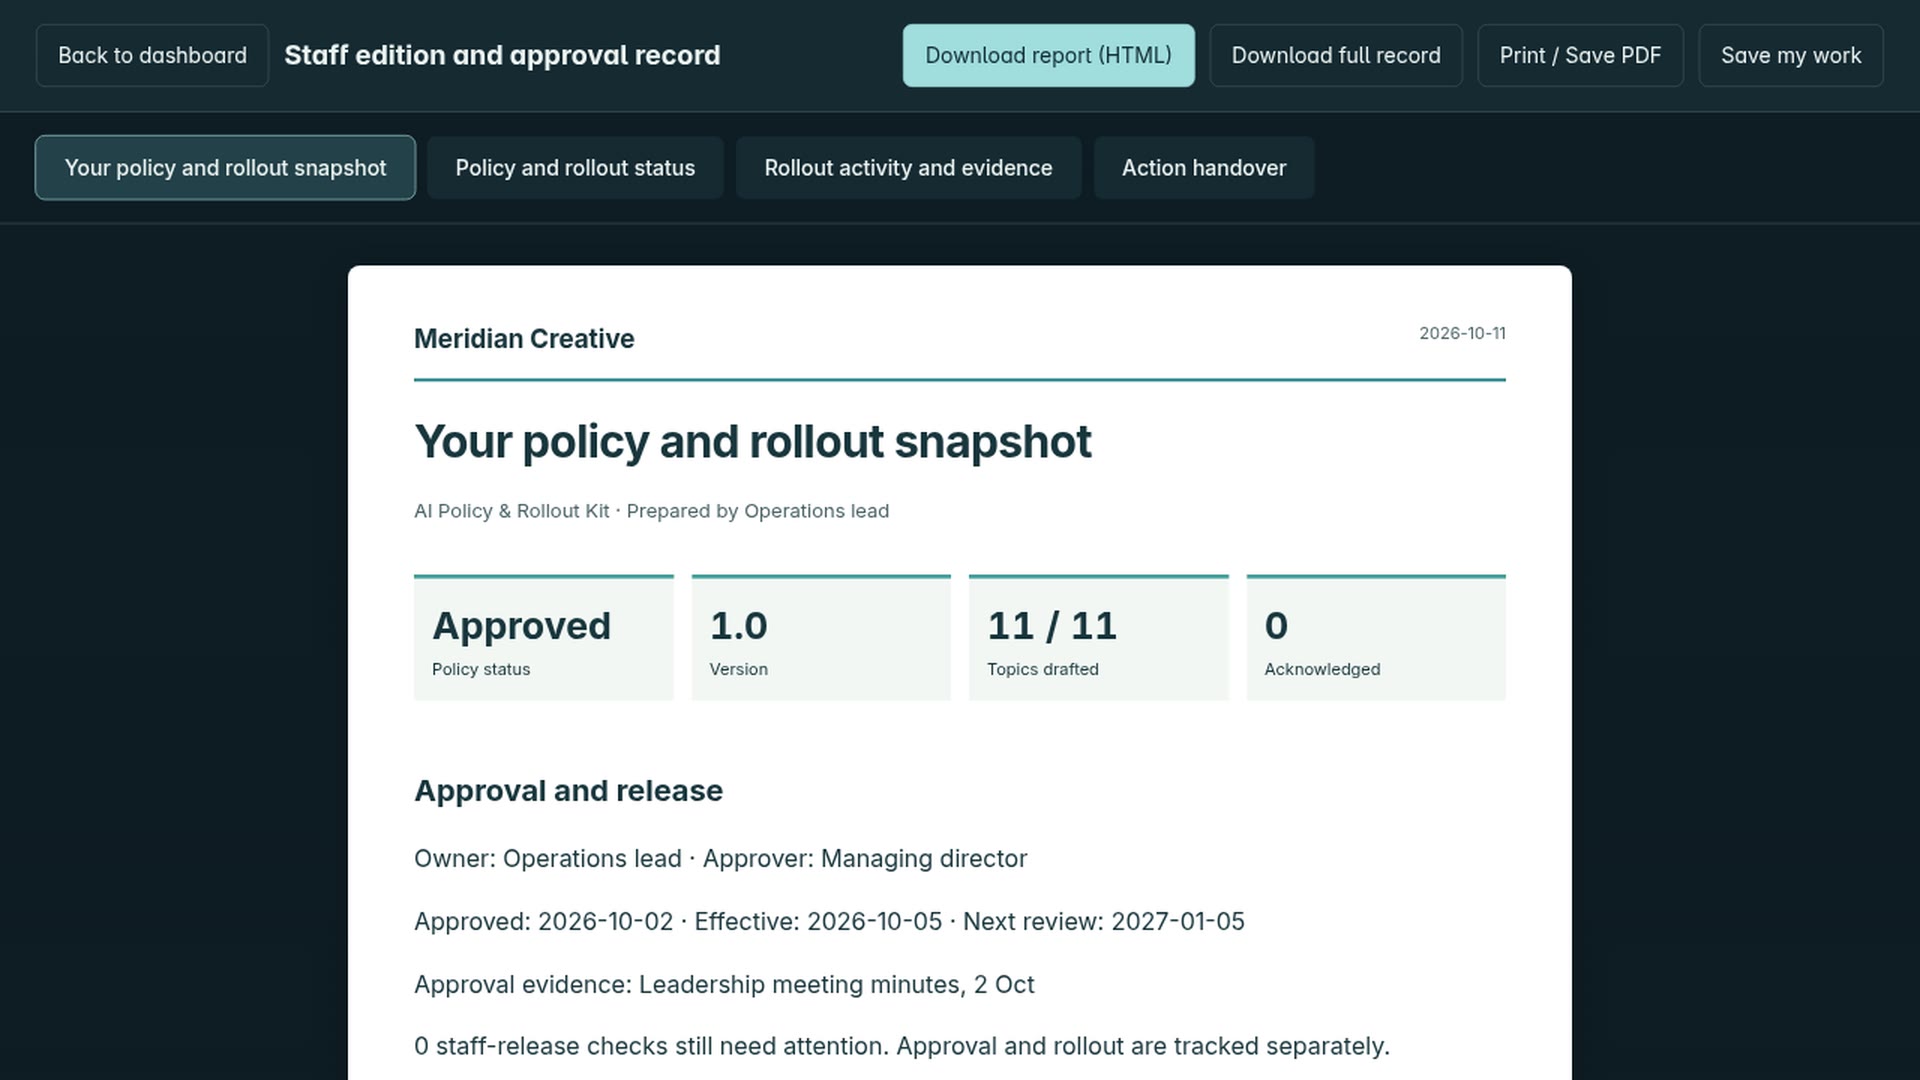This screenshot has height=1080, width=1920.
Task: Select the '11 / 11' Topics drafted card
Action: [1098, 638]
